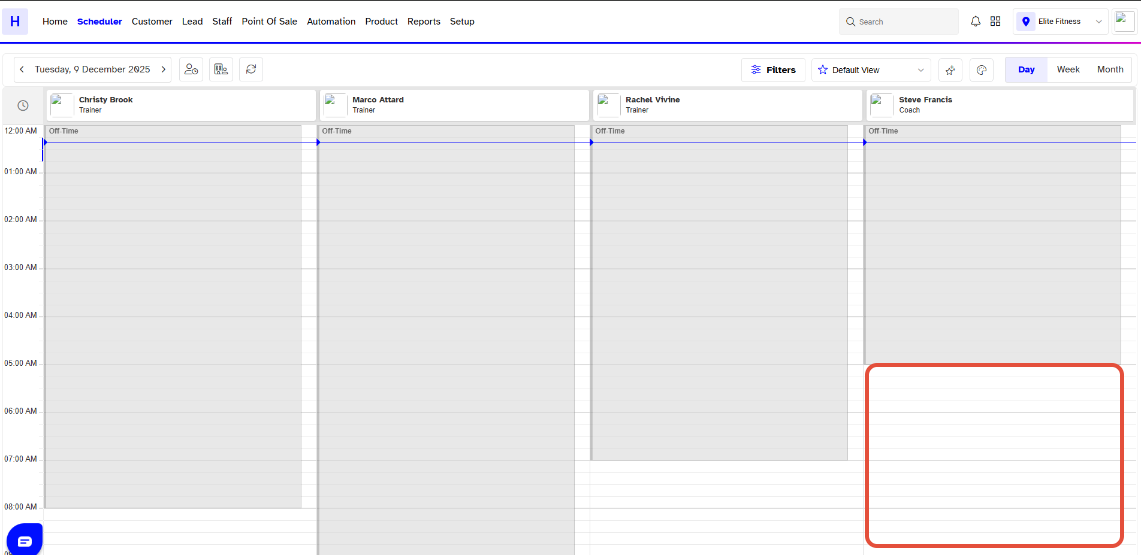Open the Lead menu

192,22
